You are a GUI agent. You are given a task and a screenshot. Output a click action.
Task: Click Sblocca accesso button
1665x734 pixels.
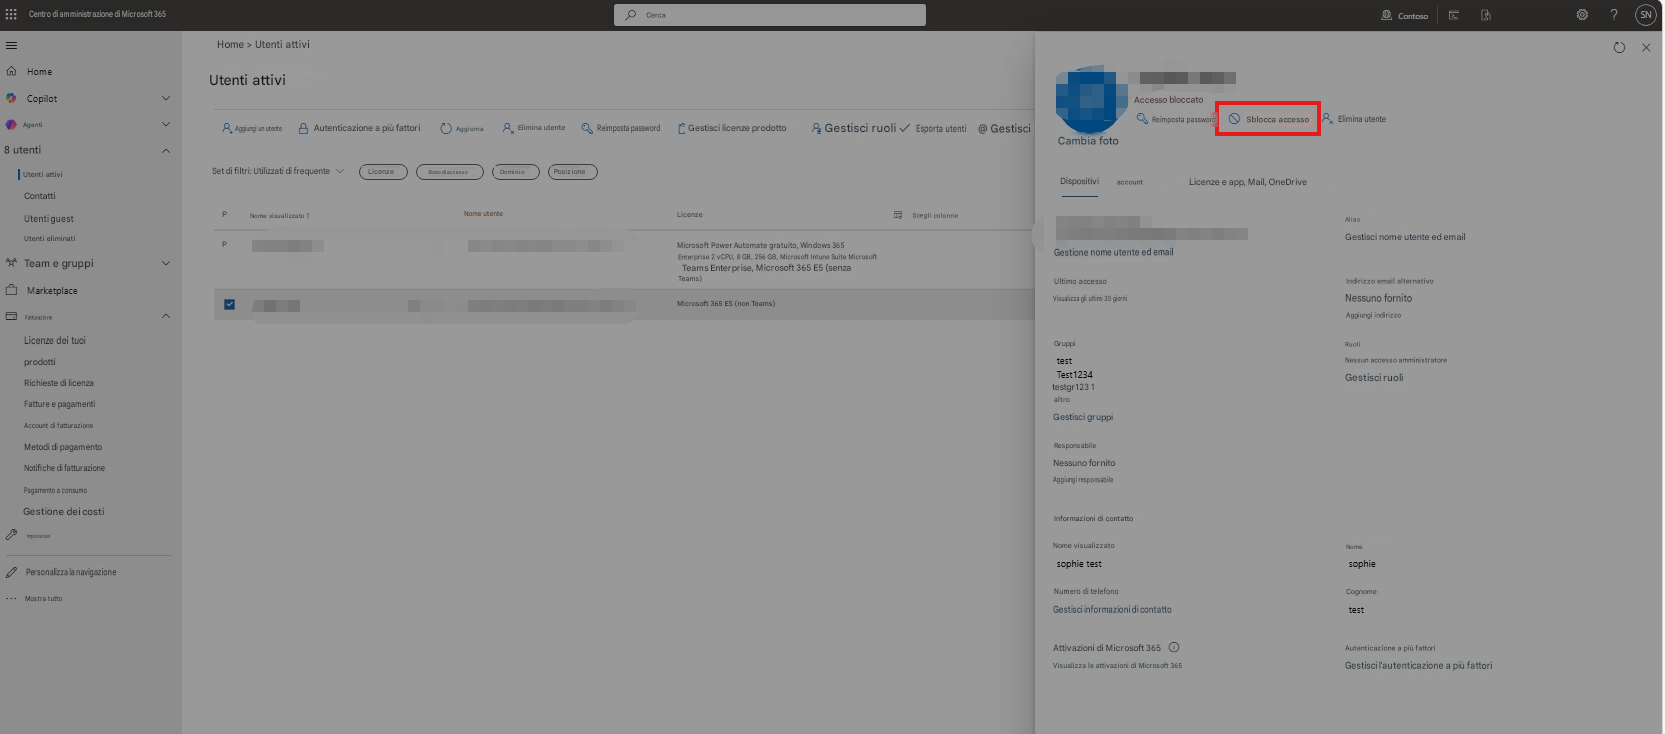coord(1268,119)
